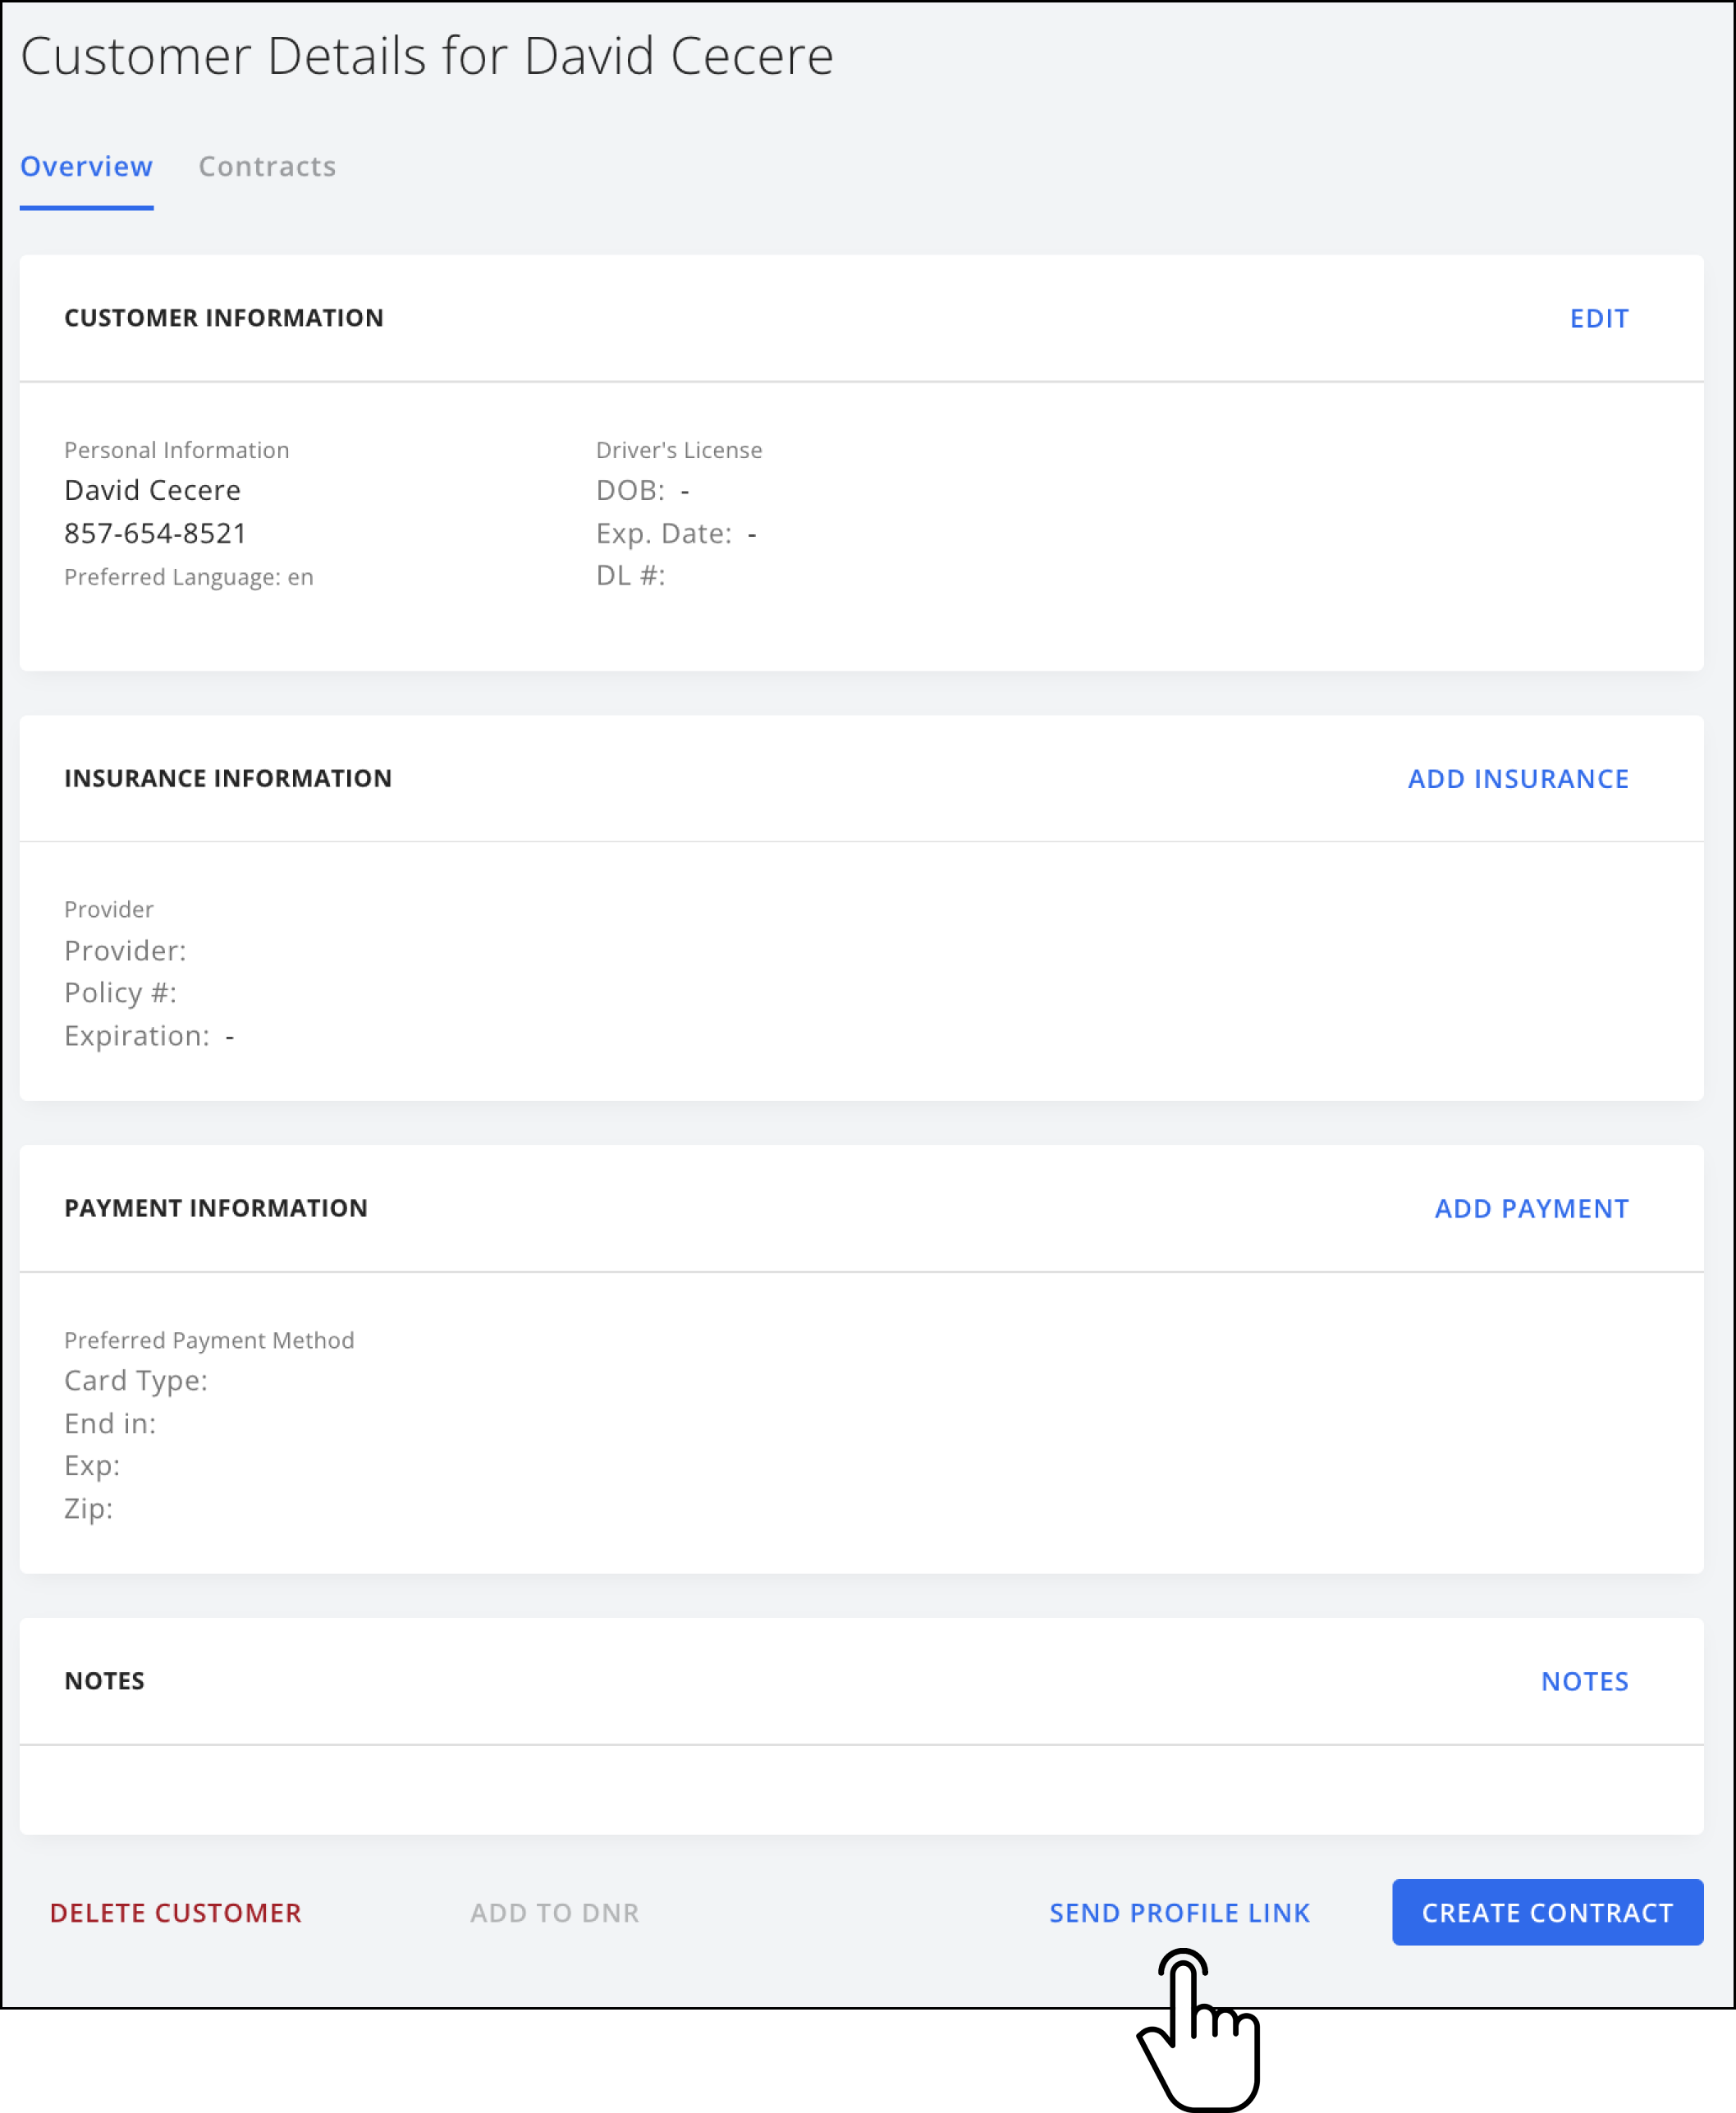
Task: Open the Contracts tab
Action: tap(267, 166)
